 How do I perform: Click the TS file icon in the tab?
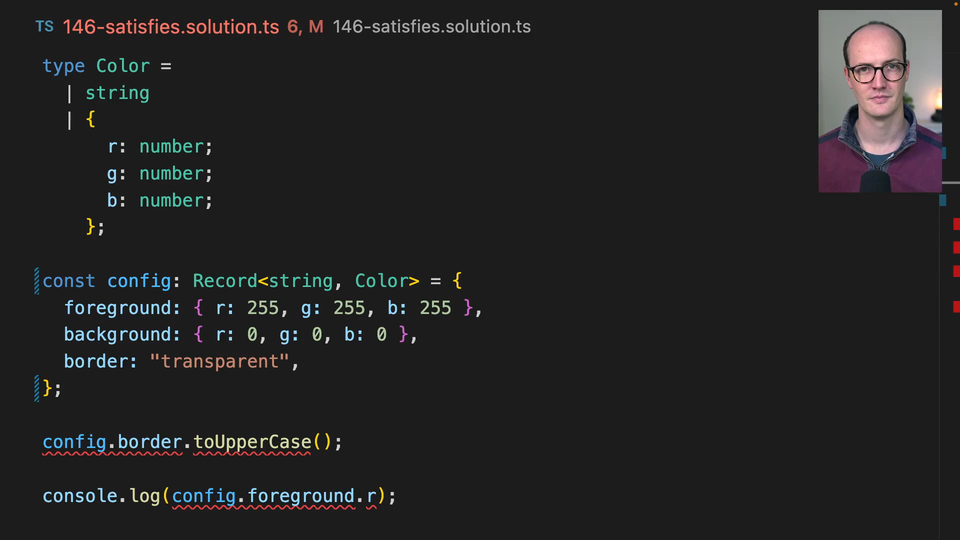pos(44,27)
